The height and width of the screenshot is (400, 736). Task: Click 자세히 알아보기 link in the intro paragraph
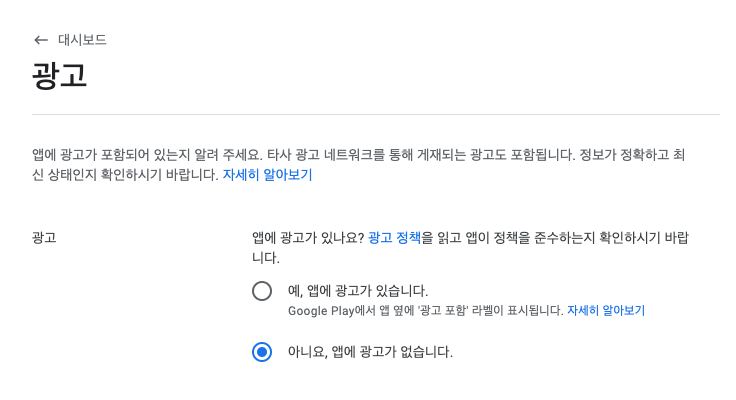coord(267,175)
